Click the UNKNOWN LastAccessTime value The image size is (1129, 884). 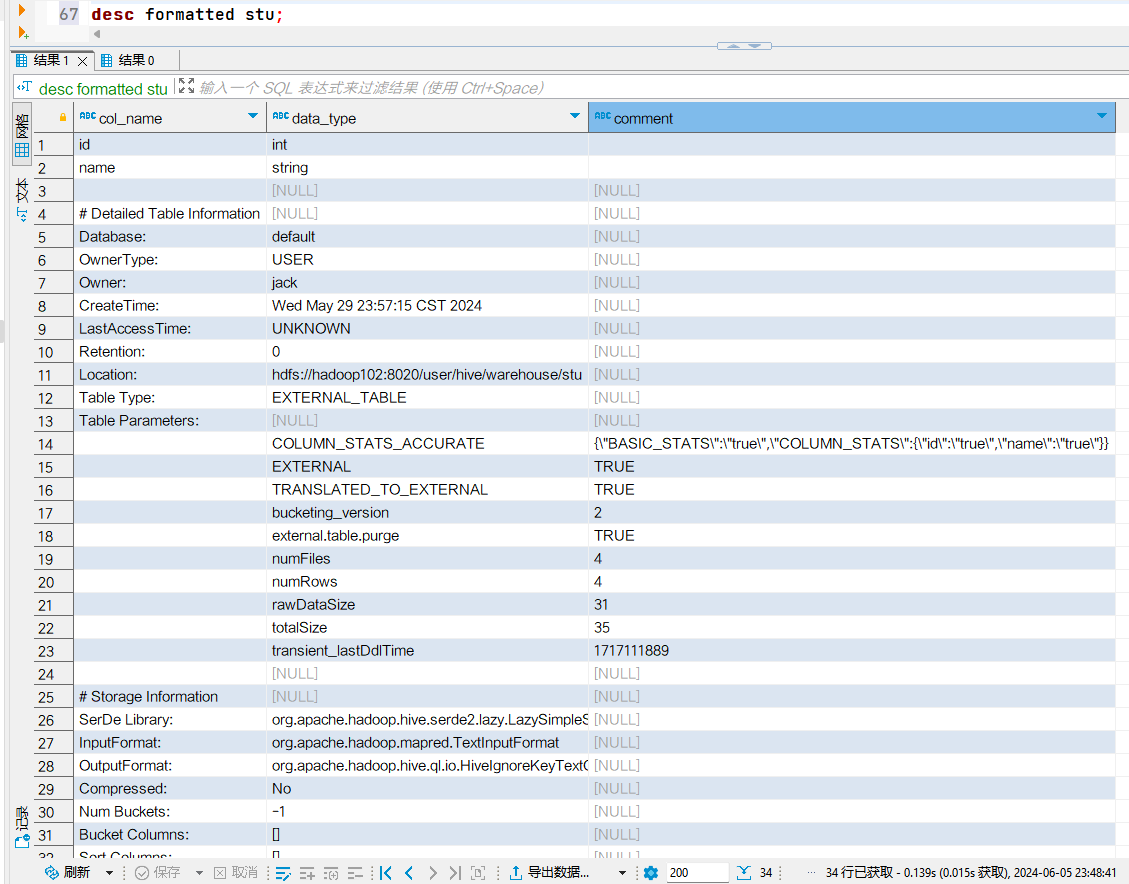[x=428, y=328]
